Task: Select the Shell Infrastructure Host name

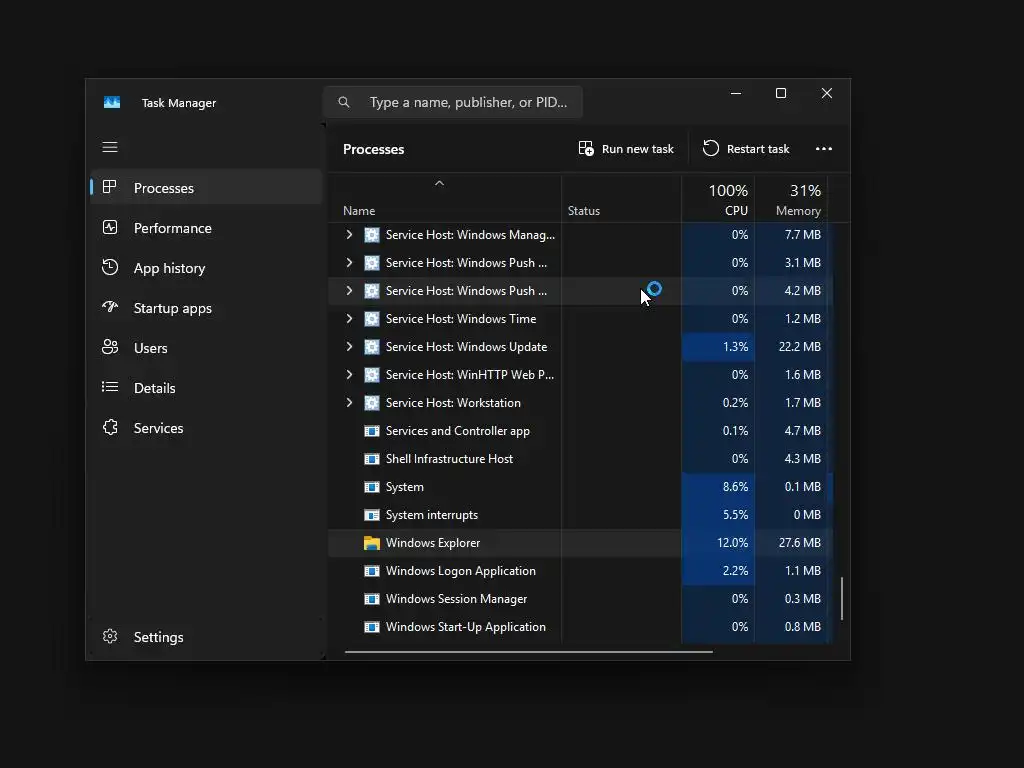Action: click(x=449, y=458)
